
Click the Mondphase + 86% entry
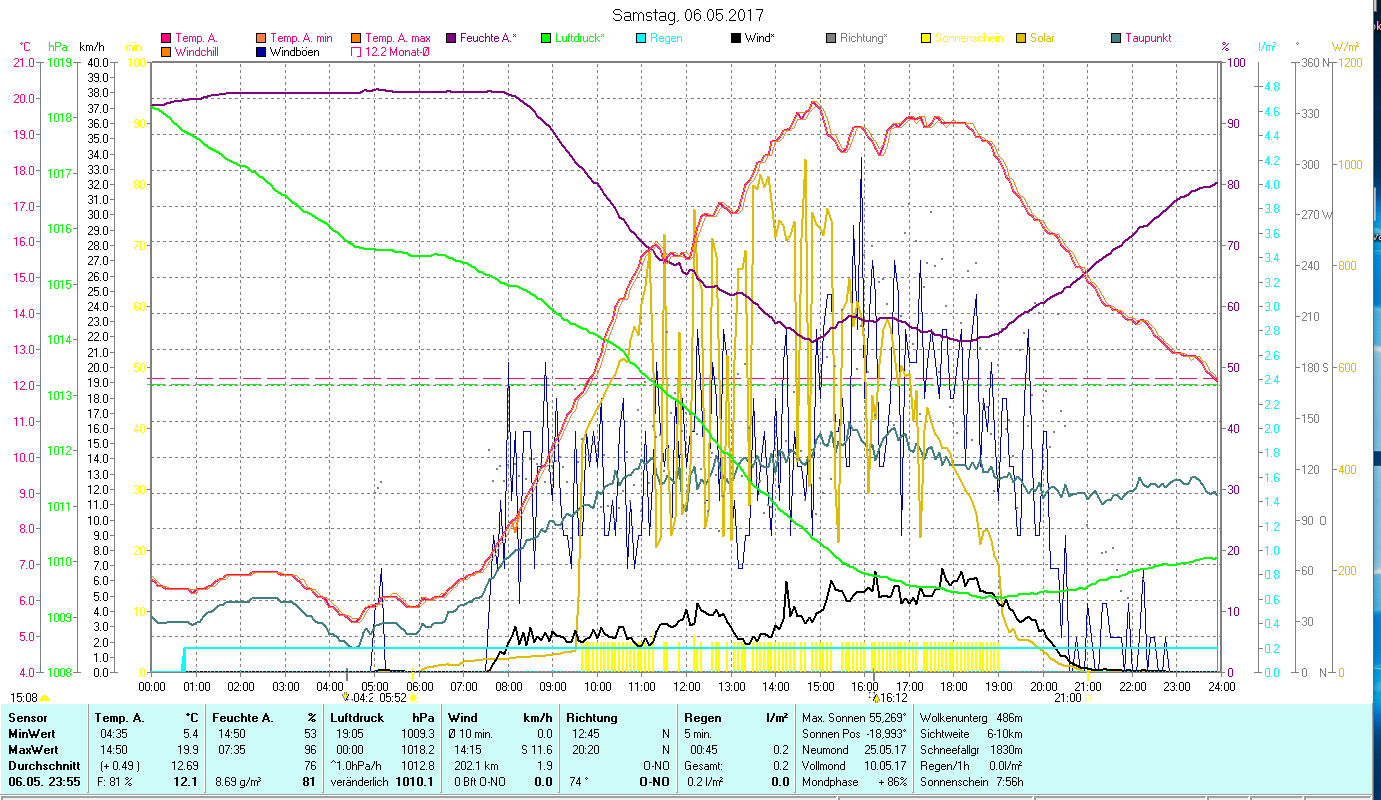(x=855, y=782)
